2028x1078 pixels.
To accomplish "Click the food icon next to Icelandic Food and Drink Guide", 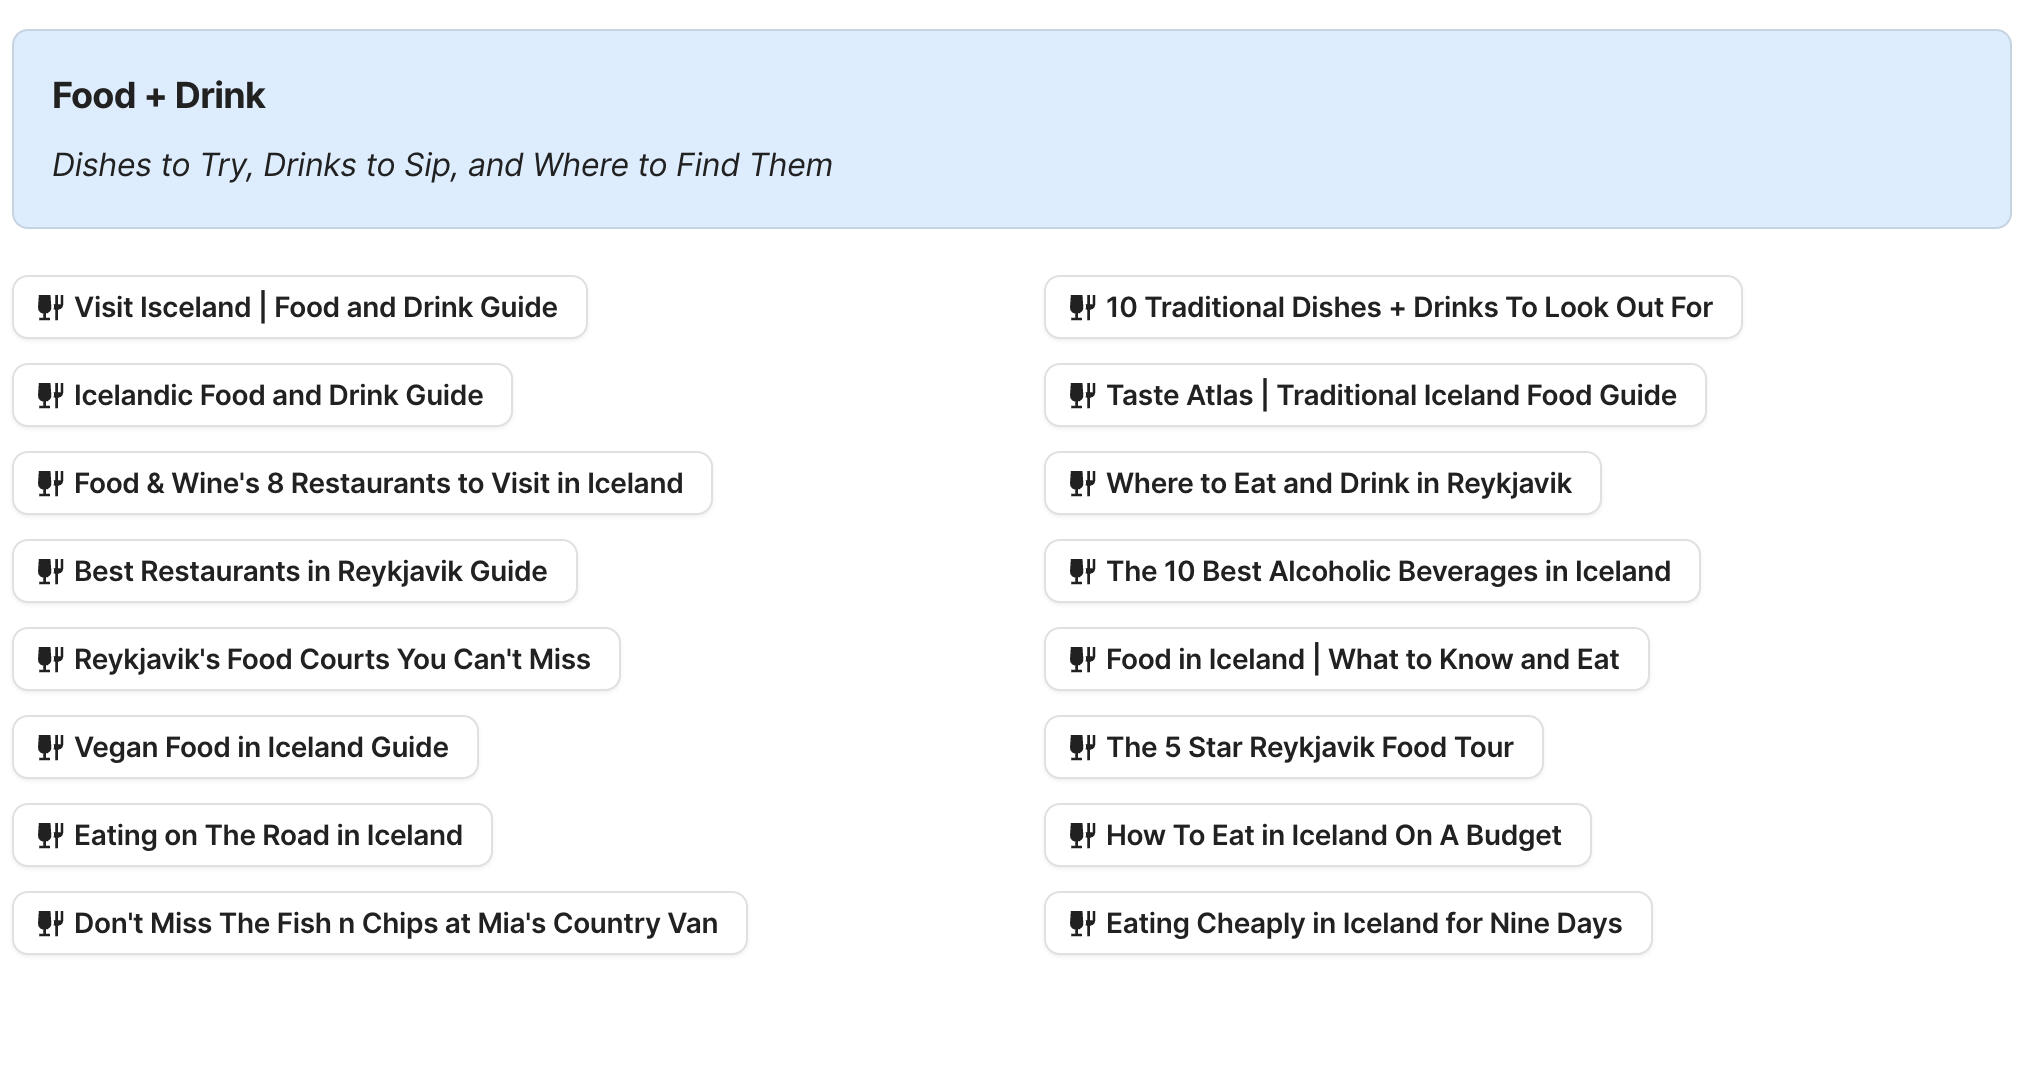I will 50,395.
